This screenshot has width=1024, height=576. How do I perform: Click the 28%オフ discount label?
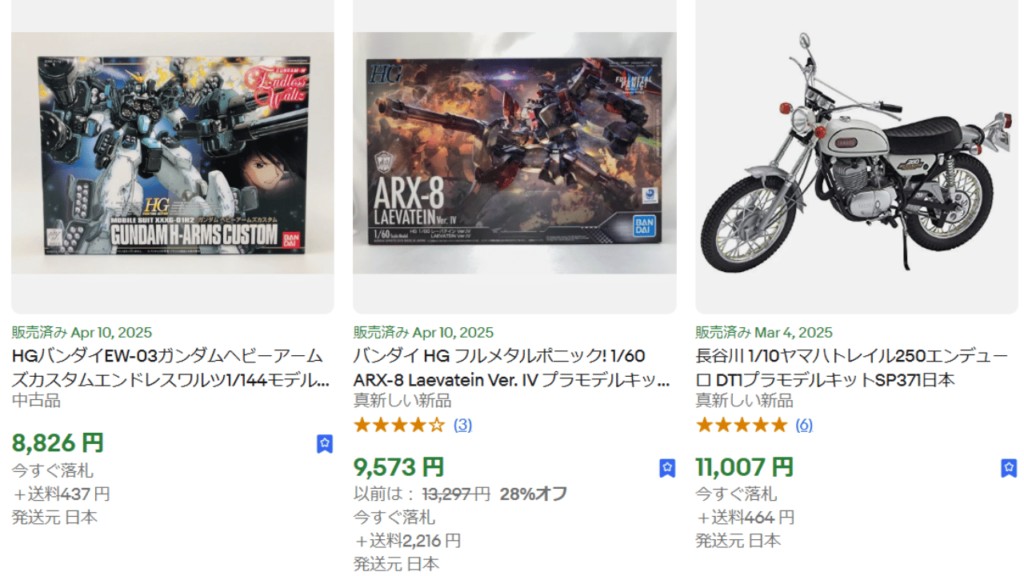[534, 494]
